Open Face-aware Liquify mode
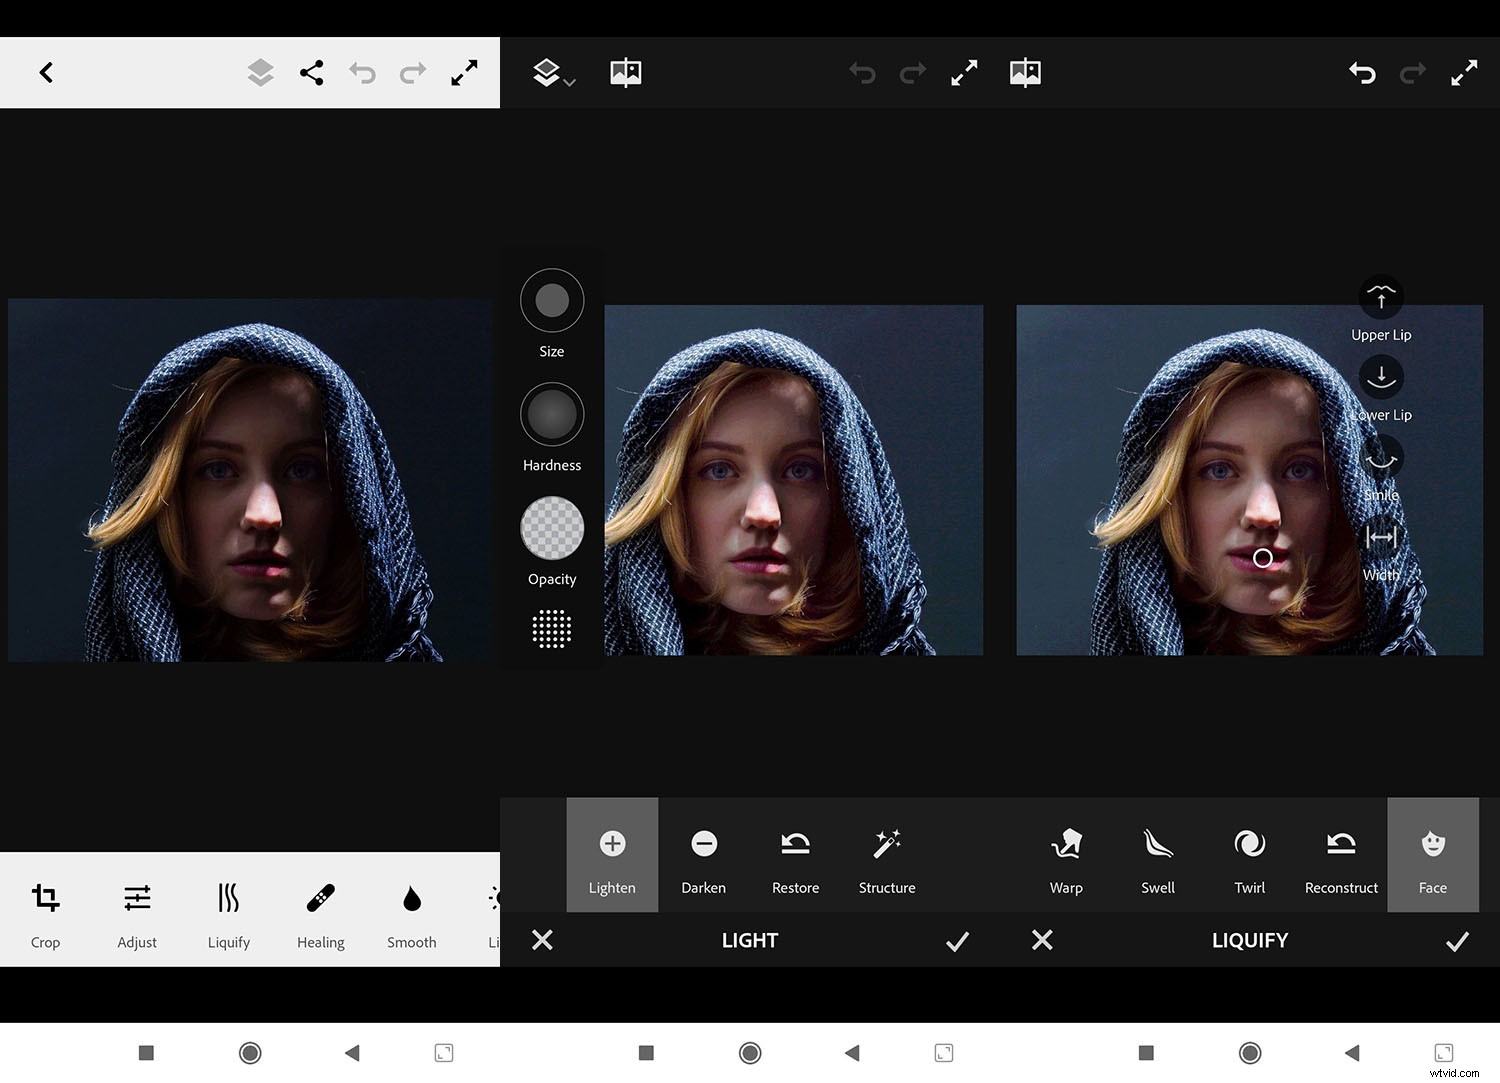 1433,855
